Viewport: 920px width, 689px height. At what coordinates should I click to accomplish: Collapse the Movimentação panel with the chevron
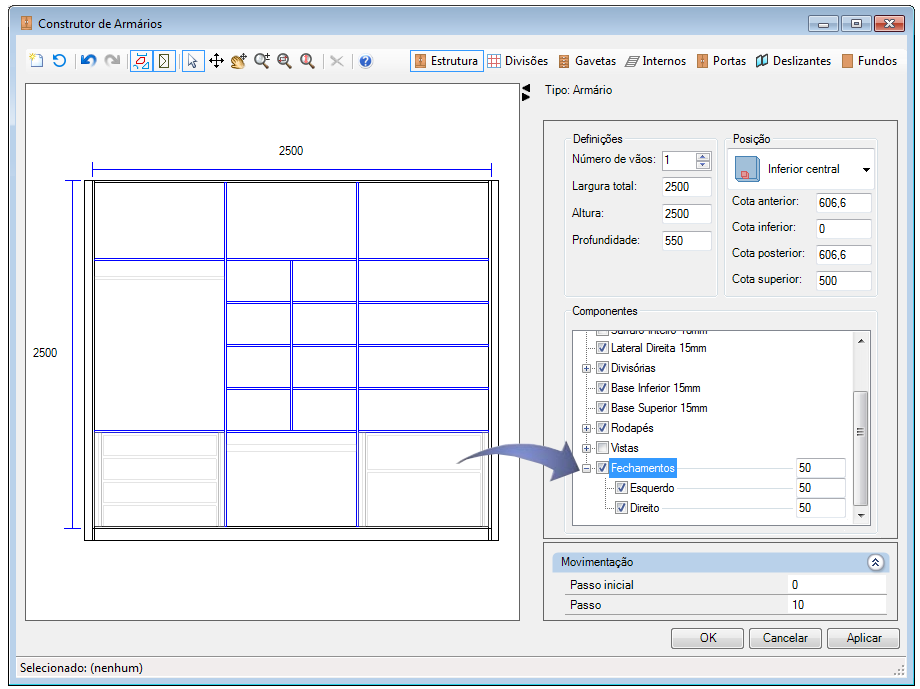click(x=875, y=562)
